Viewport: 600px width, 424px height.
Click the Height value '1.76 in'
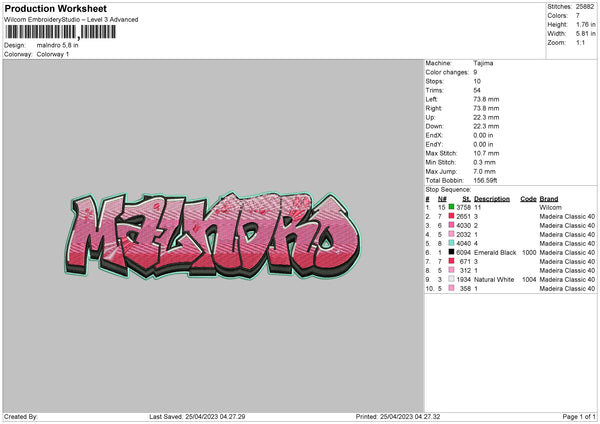[585, 24]
